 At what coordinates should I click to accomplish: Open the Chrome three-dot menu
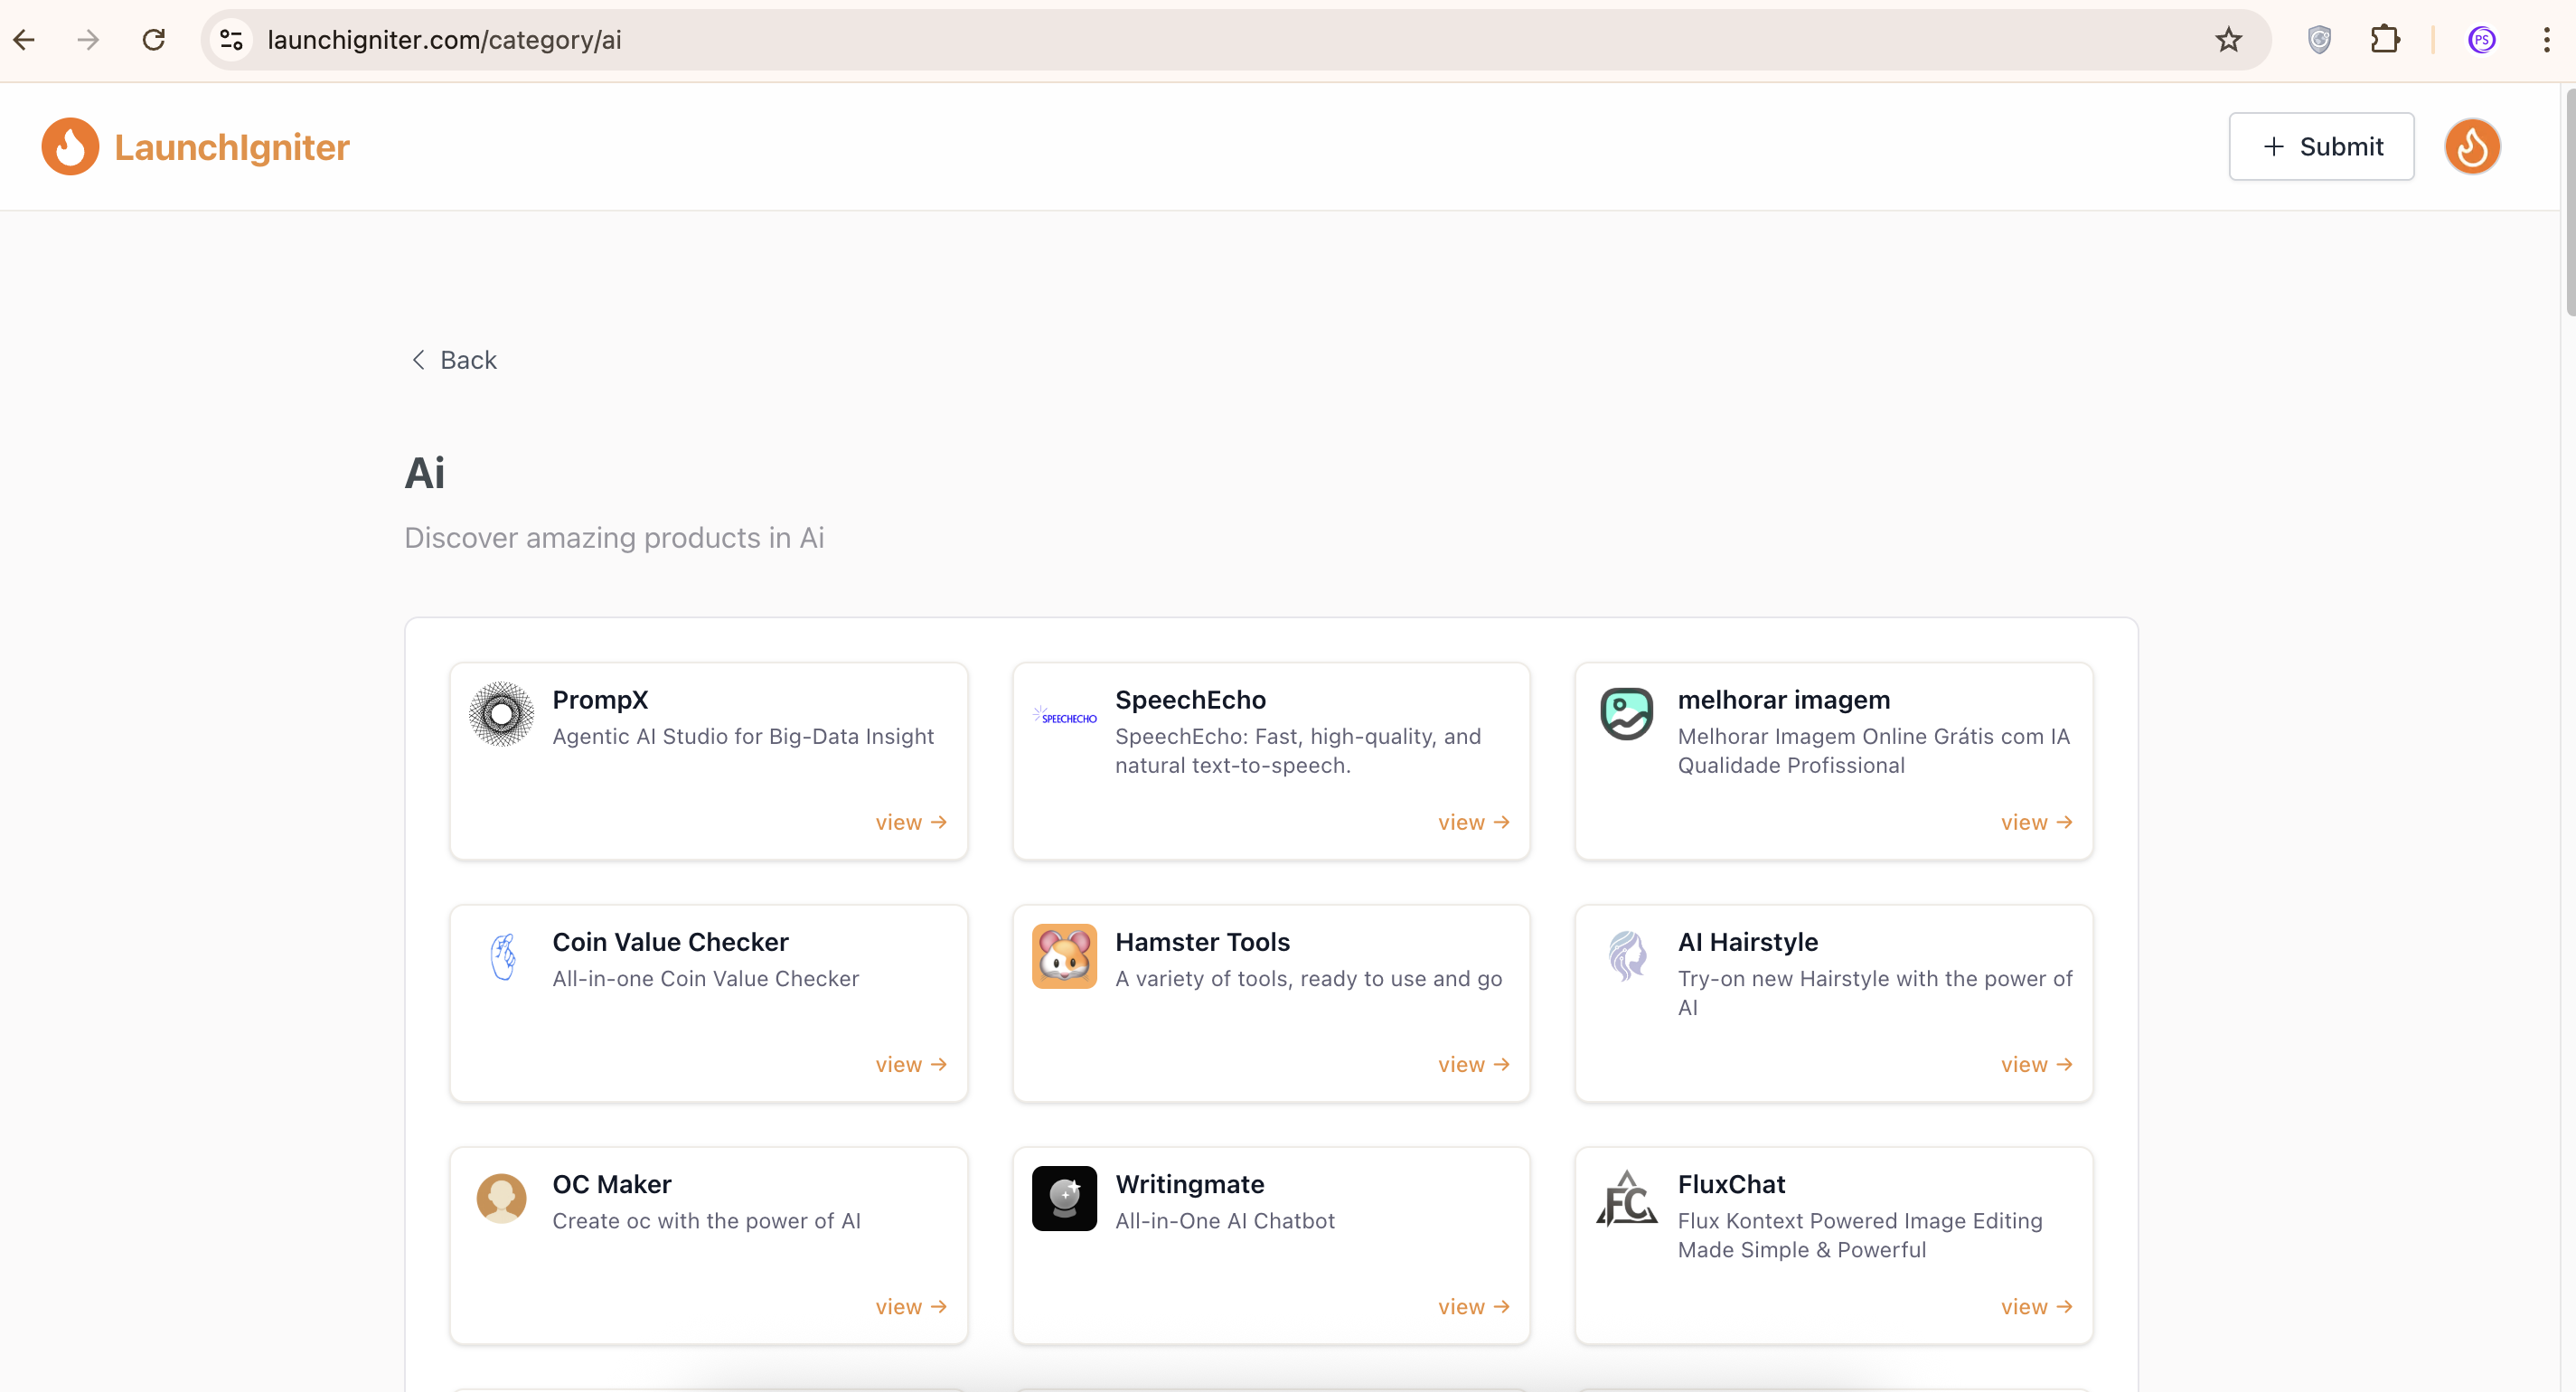tap(2546, 40)
